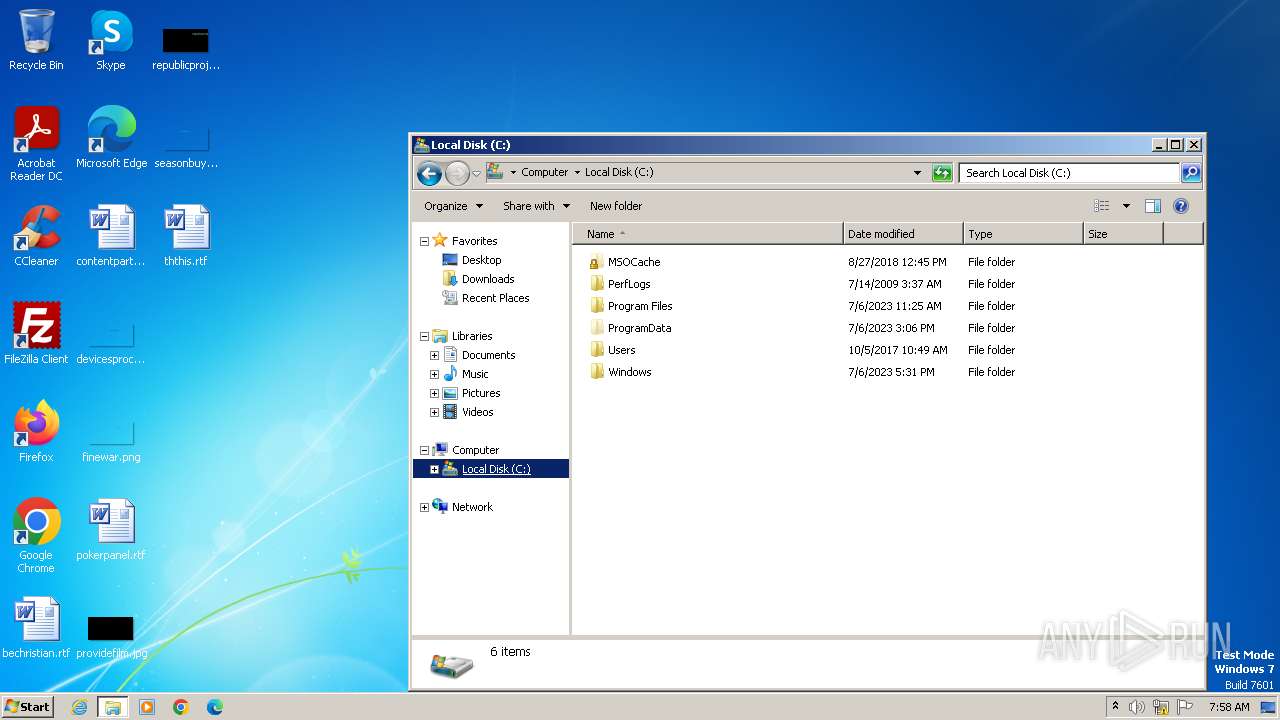Launch Skype from the desktop
The image size is (1280, 720).
coord(111,40)
